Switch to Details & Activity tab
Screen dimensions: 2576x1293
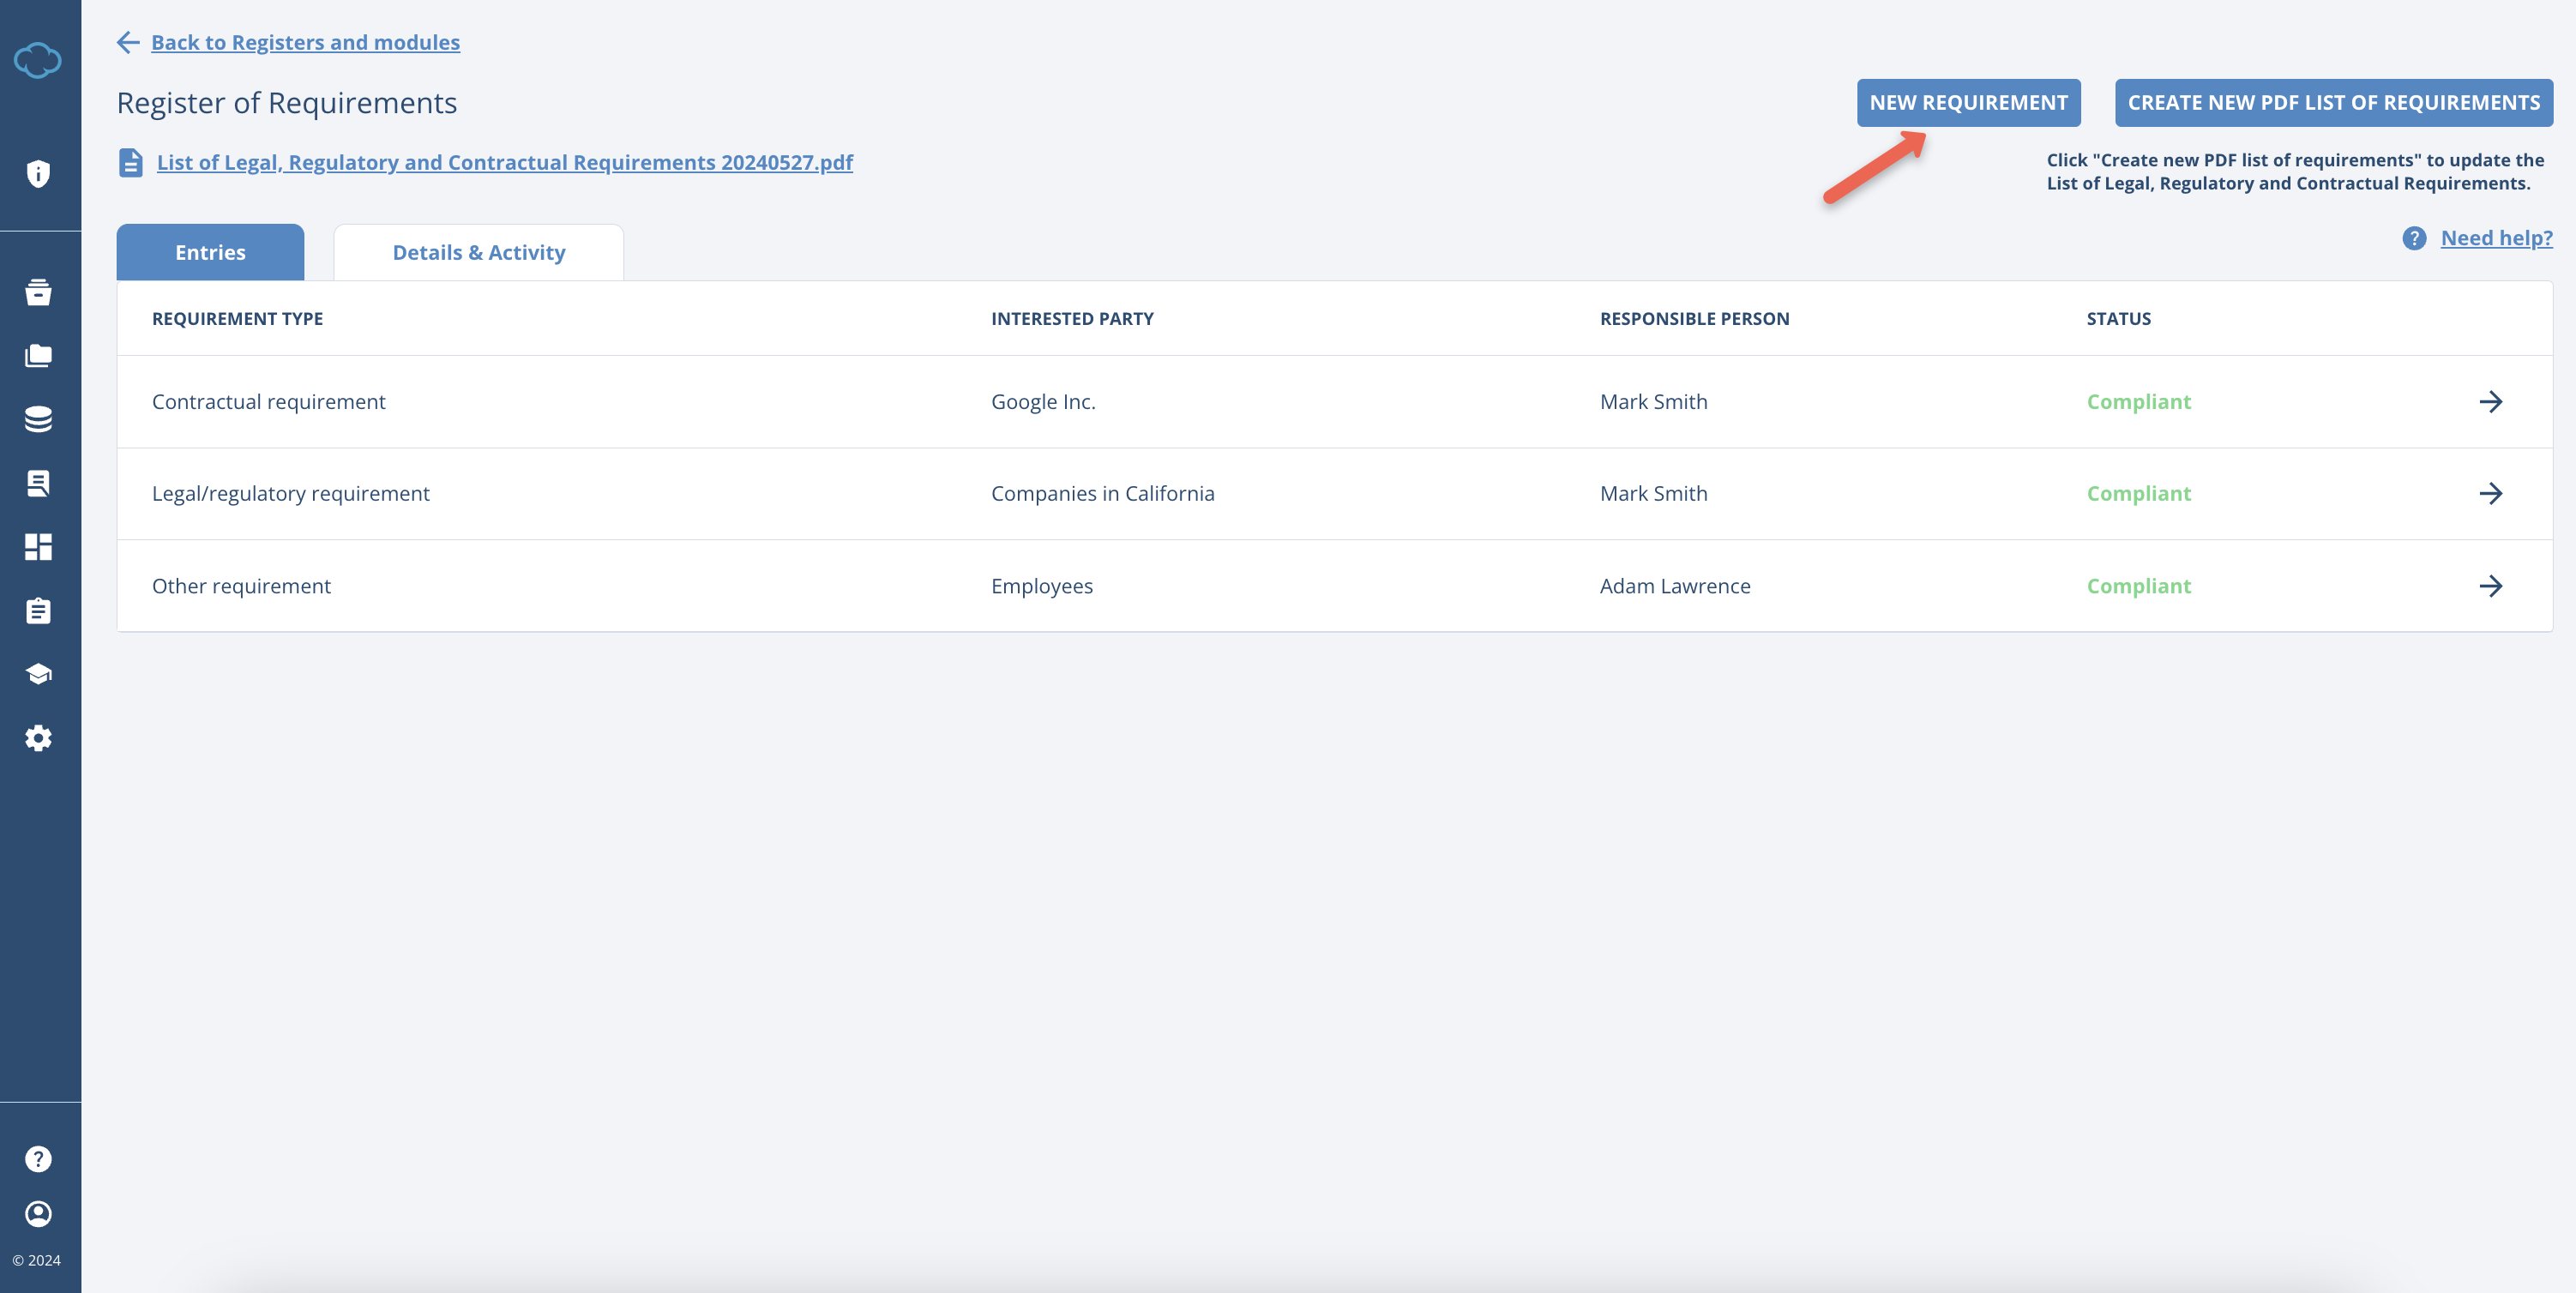pyautogui.click(x=478, y=253)
